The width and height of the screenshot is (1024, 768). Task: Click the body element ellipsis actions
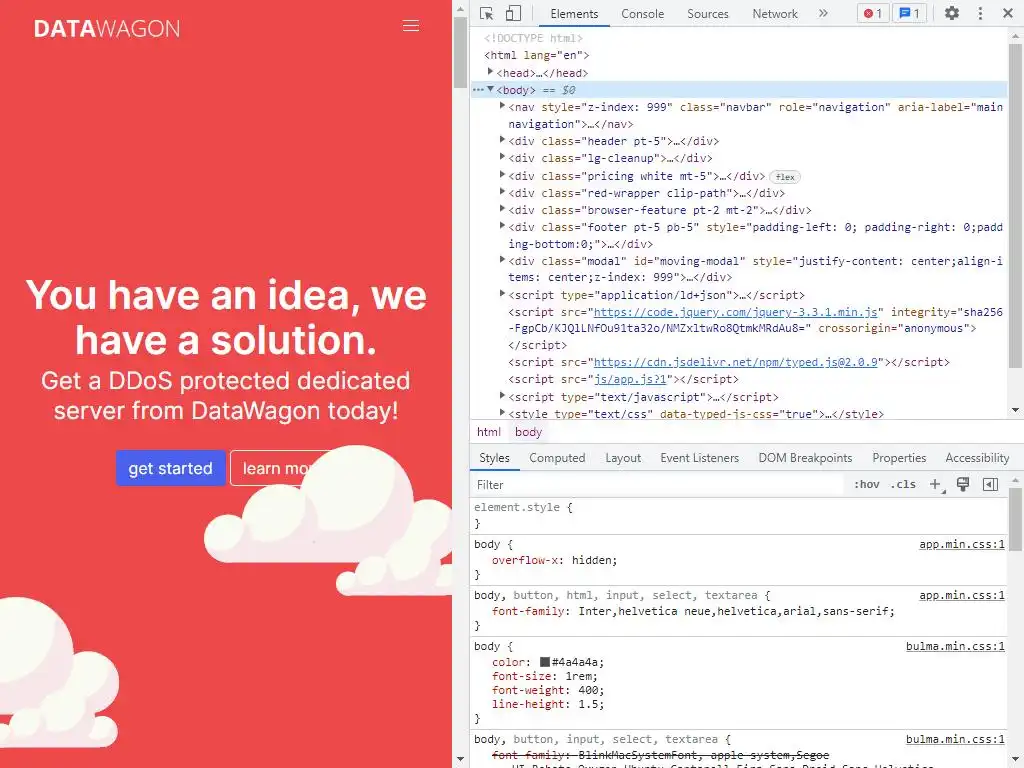tap(478, 89)
